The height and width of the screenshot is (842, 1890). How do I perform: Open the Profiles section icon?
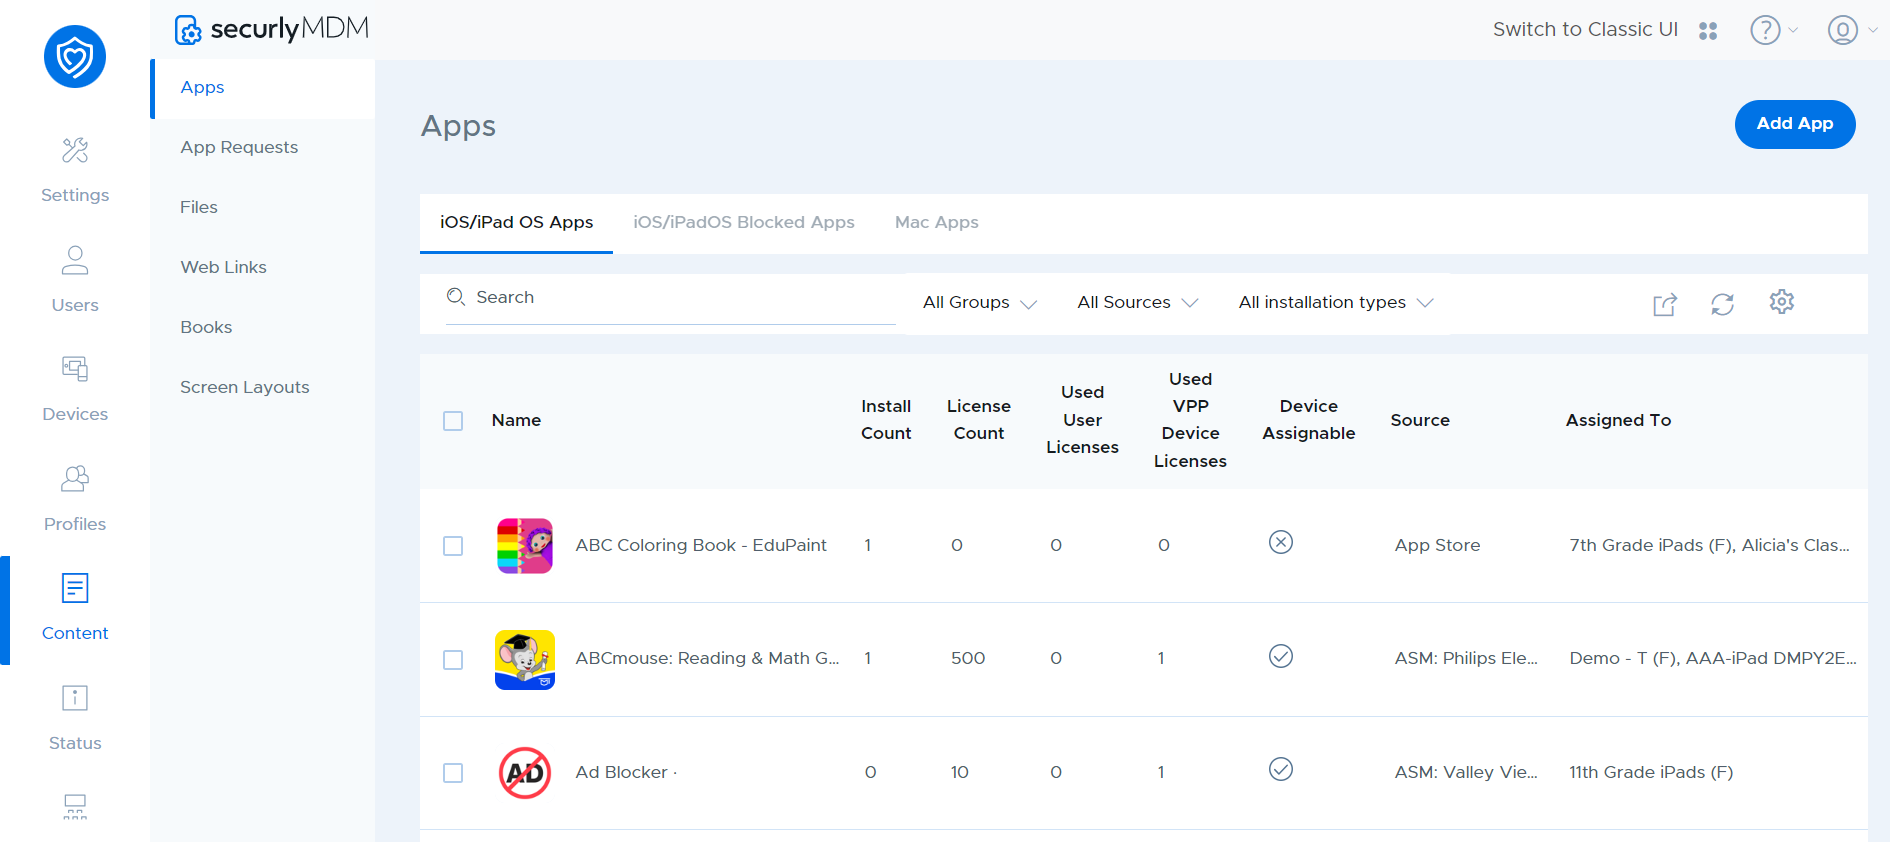click(x=75, y=479)
